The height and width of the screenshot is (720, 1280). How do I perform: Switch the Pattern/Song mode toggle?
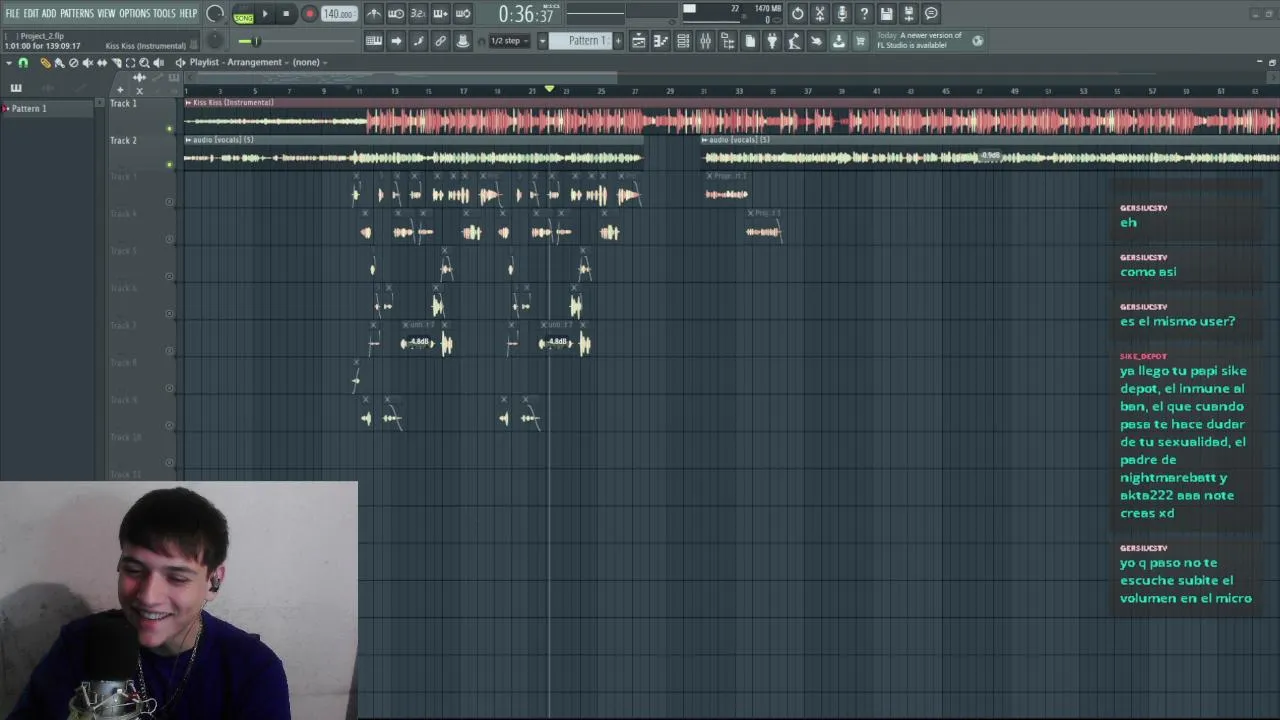[x=243, y=14]
